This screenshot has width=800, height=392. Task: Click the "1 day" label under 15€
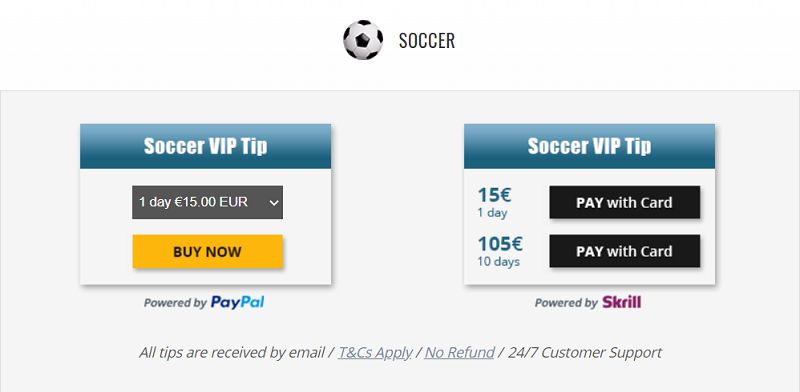coord(492,213)
